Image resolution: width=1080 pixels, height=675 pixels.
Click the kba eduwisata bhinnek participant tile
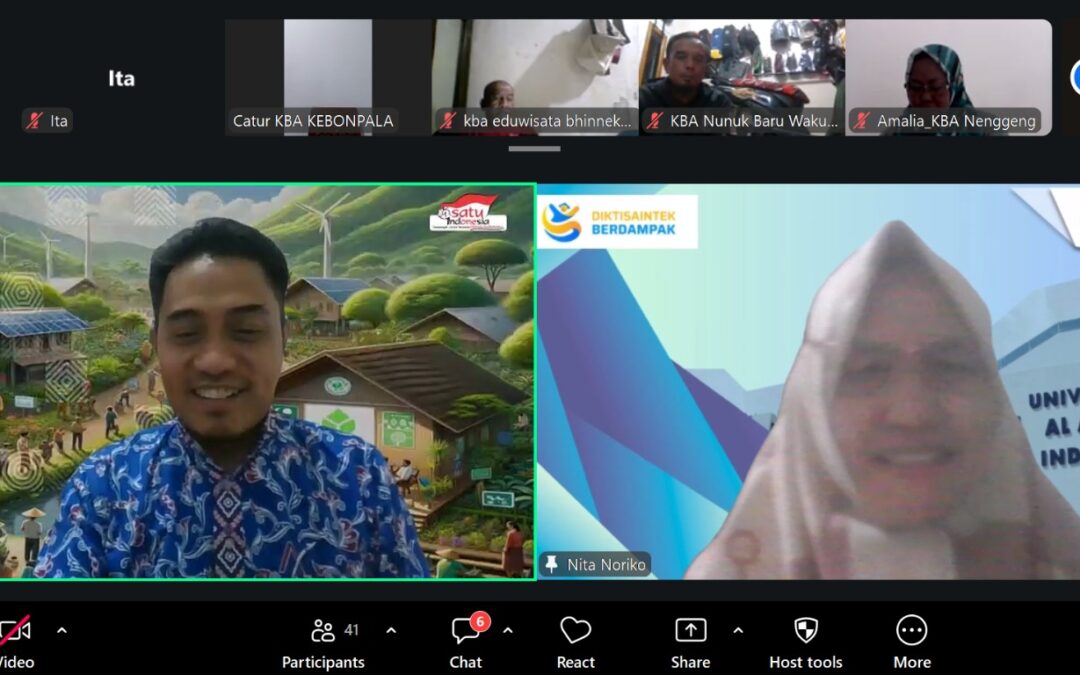click(x=535, y=75)
